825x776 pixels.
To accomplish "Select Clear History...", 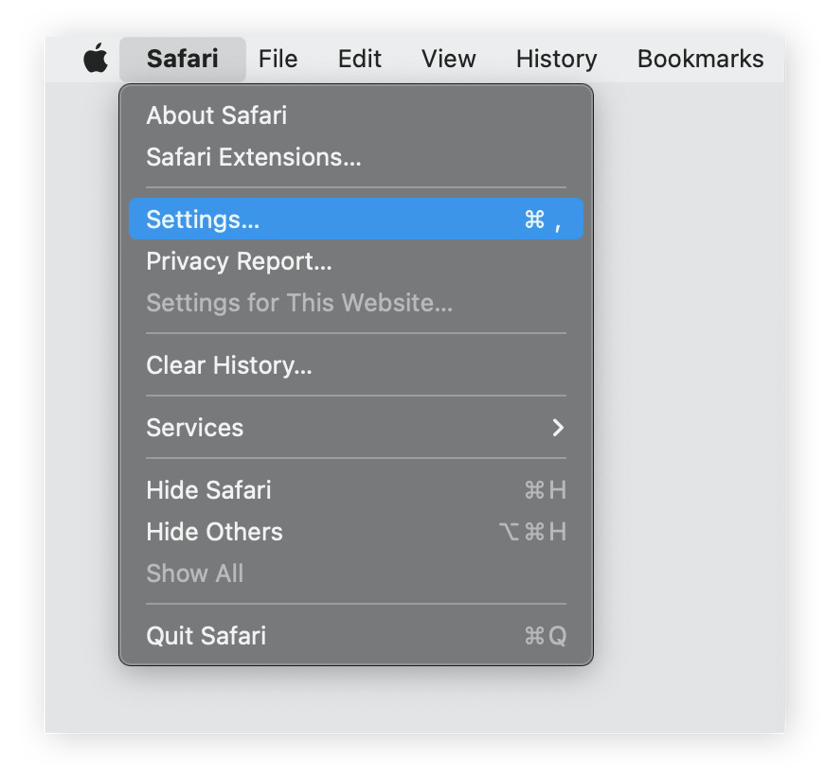I will point(228,365).
